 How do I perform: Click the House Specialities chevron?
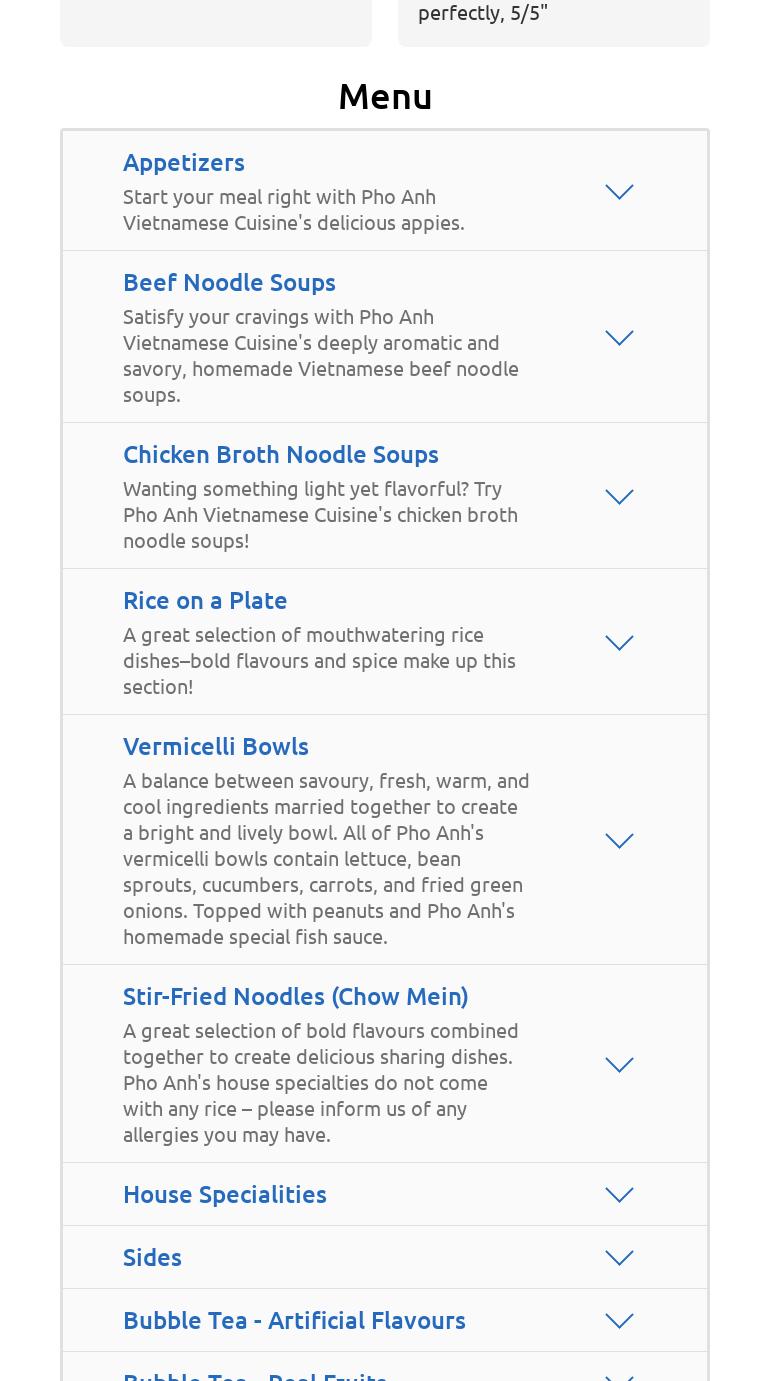point(619,1195)
